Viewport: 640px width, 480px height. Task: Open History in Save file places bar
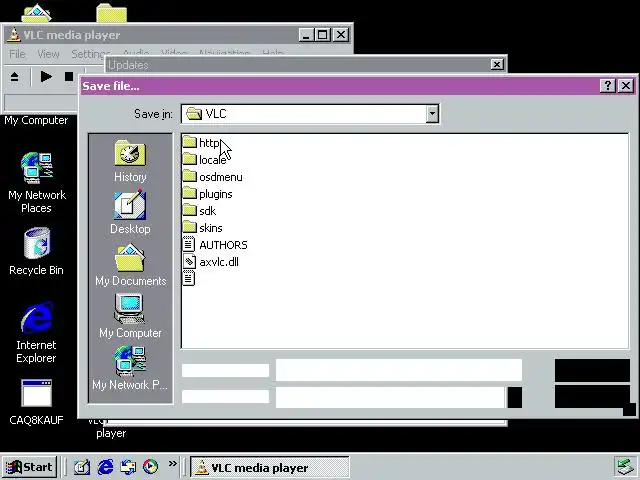click(x=130, y=161)
